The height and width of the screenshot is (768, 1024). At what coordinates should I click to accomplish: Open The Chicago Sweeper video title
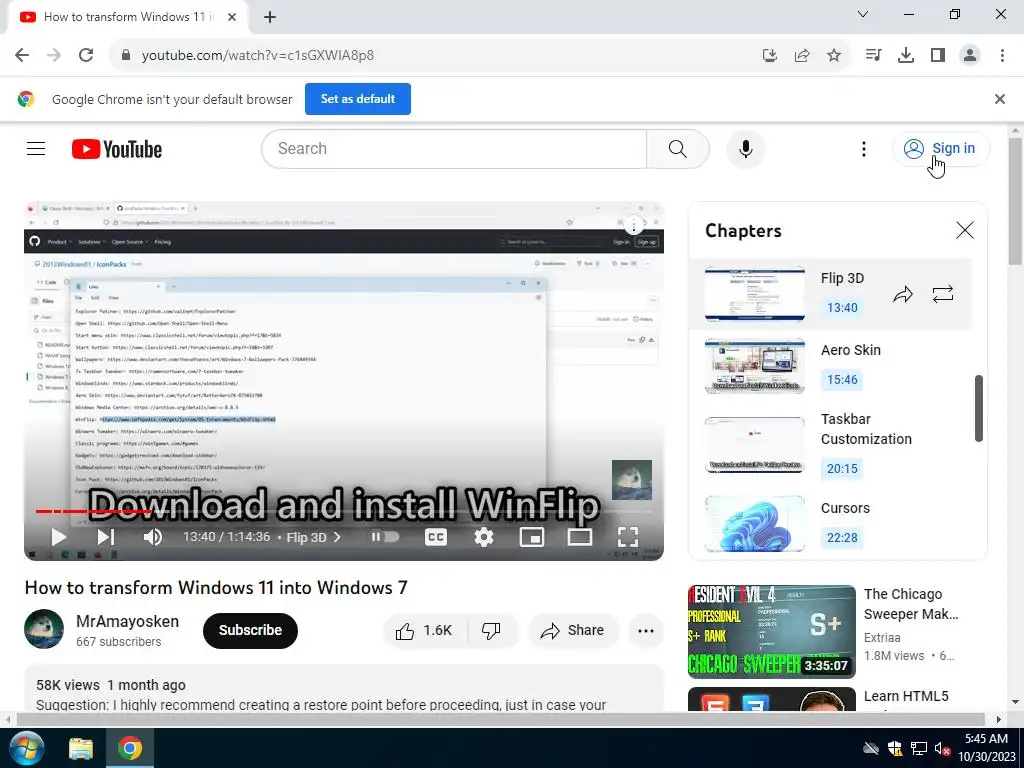coord(911,604)
